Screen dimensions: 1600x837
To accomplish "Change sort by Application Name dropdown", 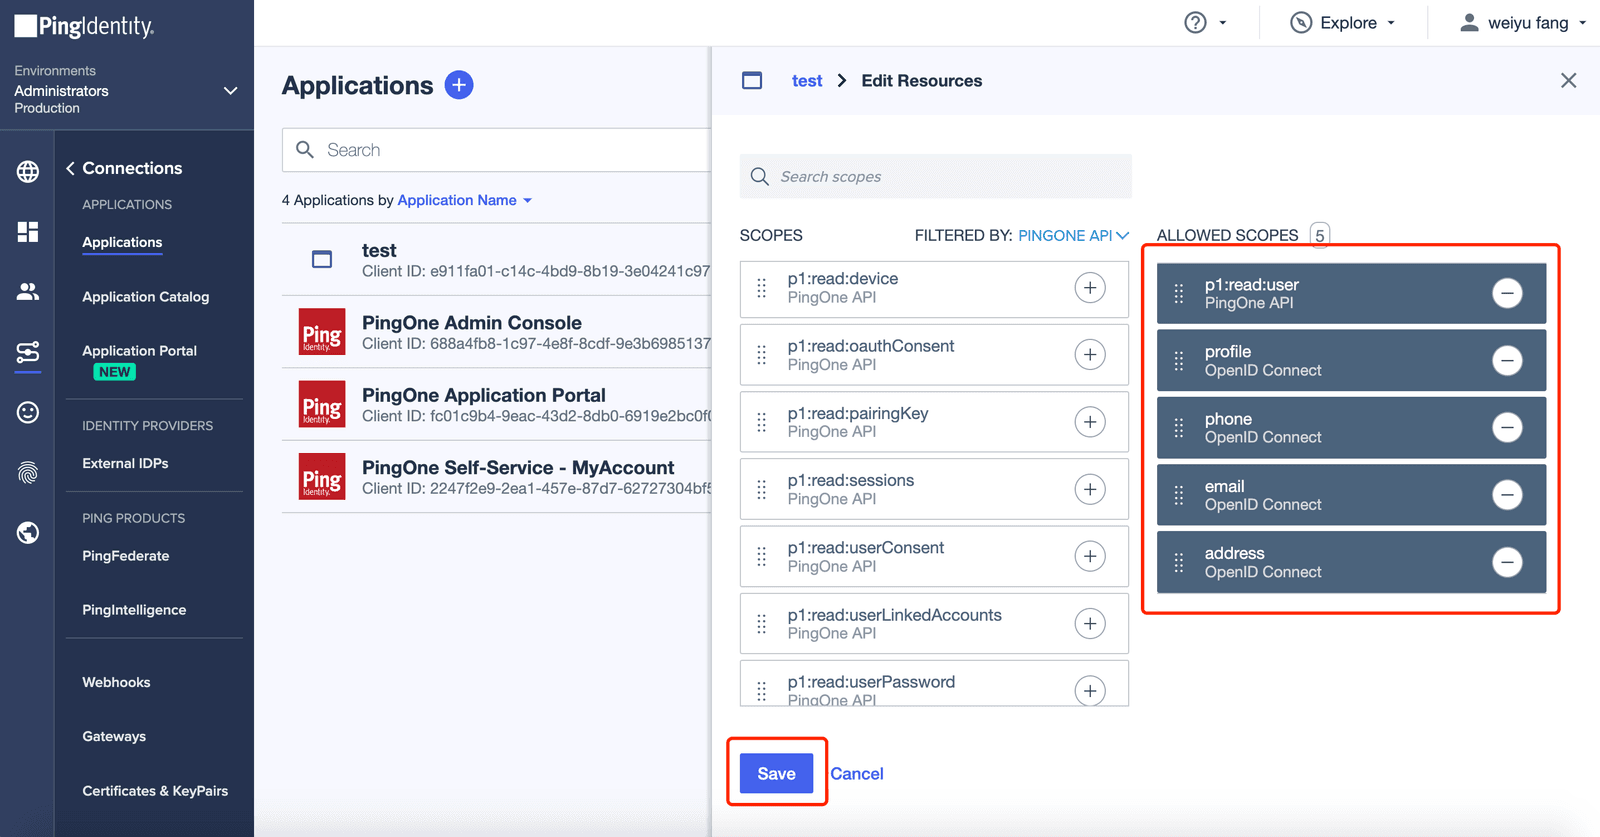I will tap(465, 200).
